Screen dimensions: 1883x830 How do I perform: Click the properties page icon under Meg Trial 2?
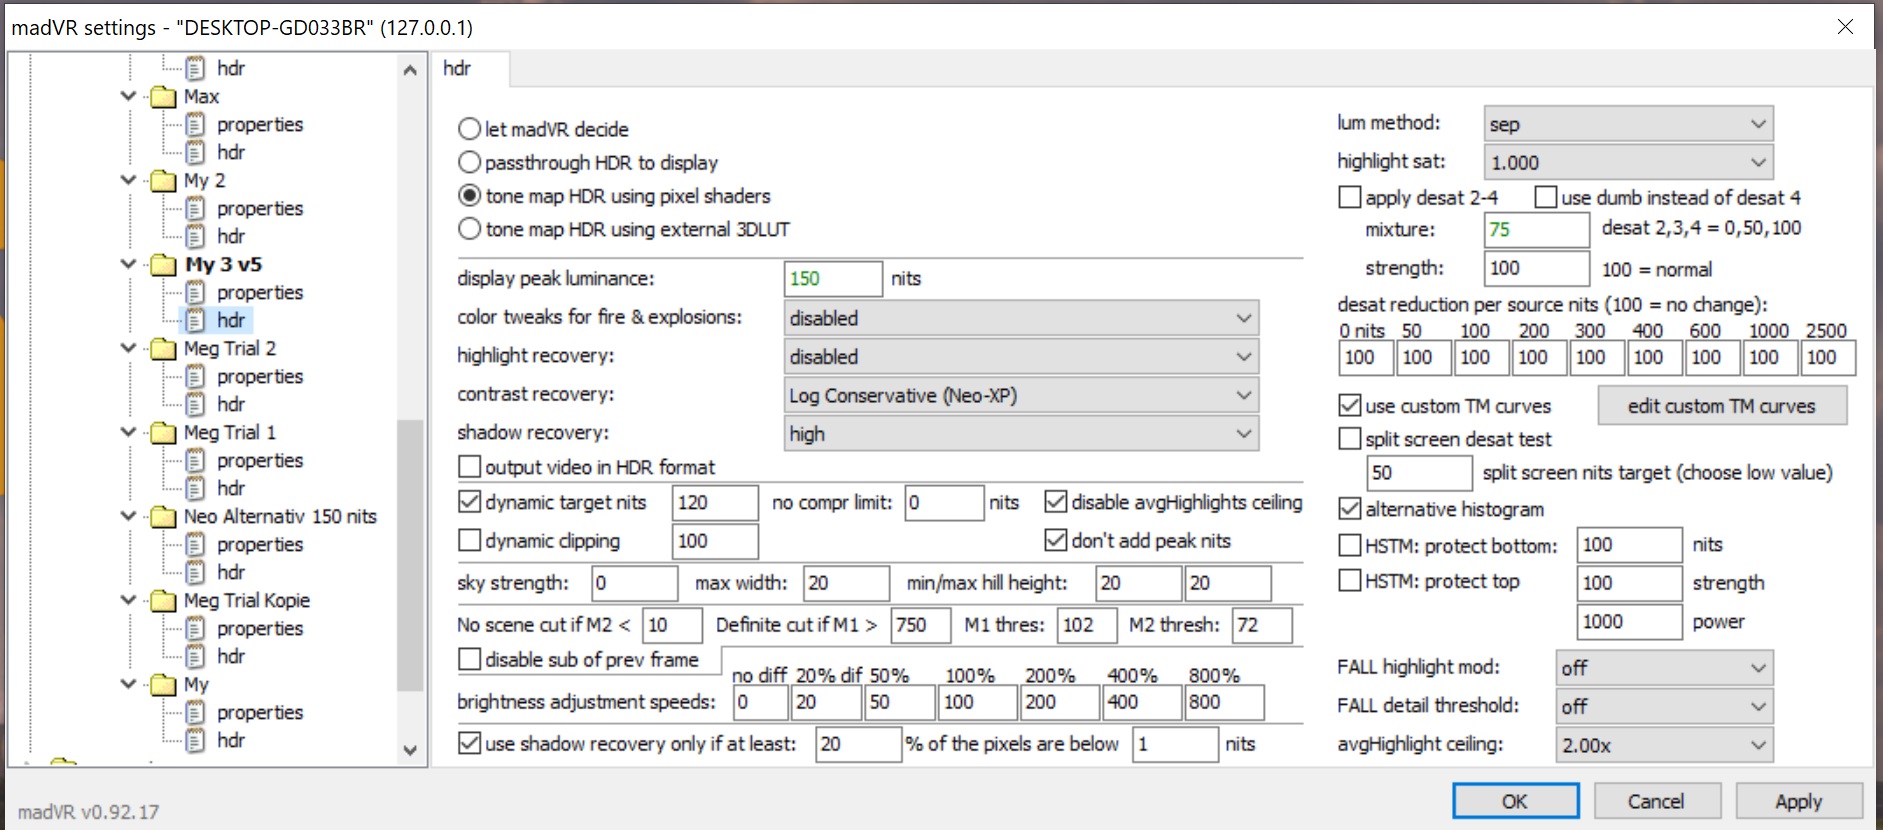196,377
